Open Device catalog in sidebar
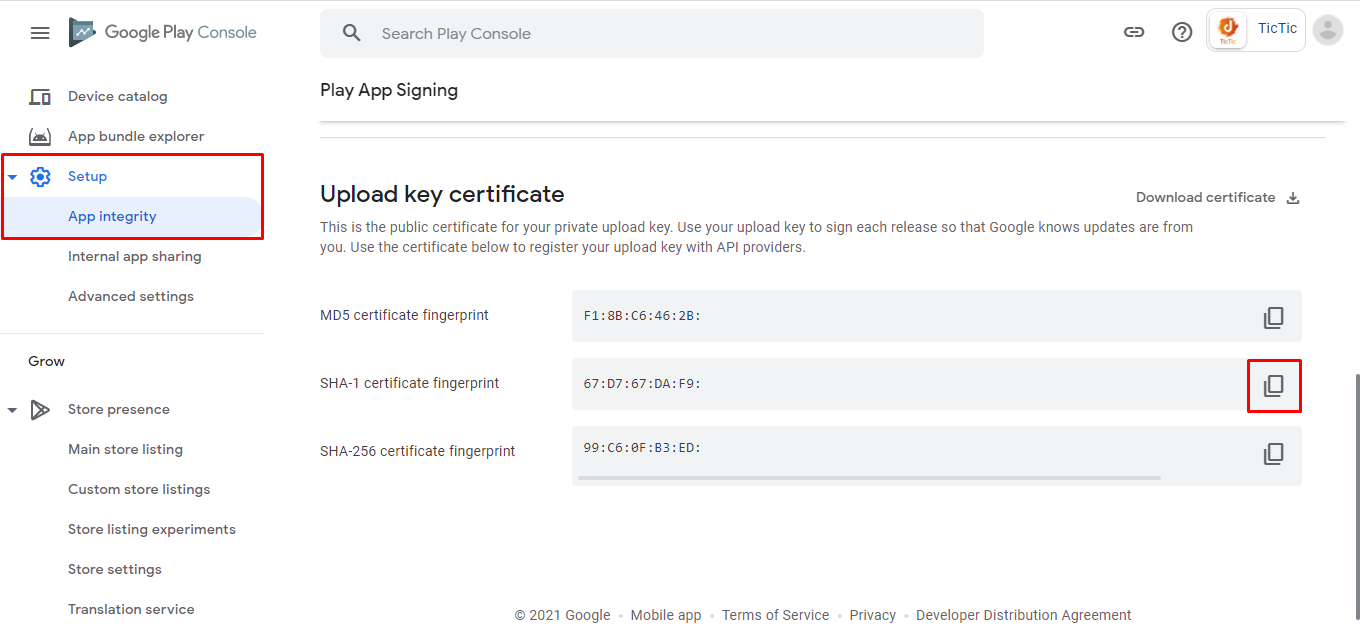This screenshot has height=626, width=1360. [117, 97]
